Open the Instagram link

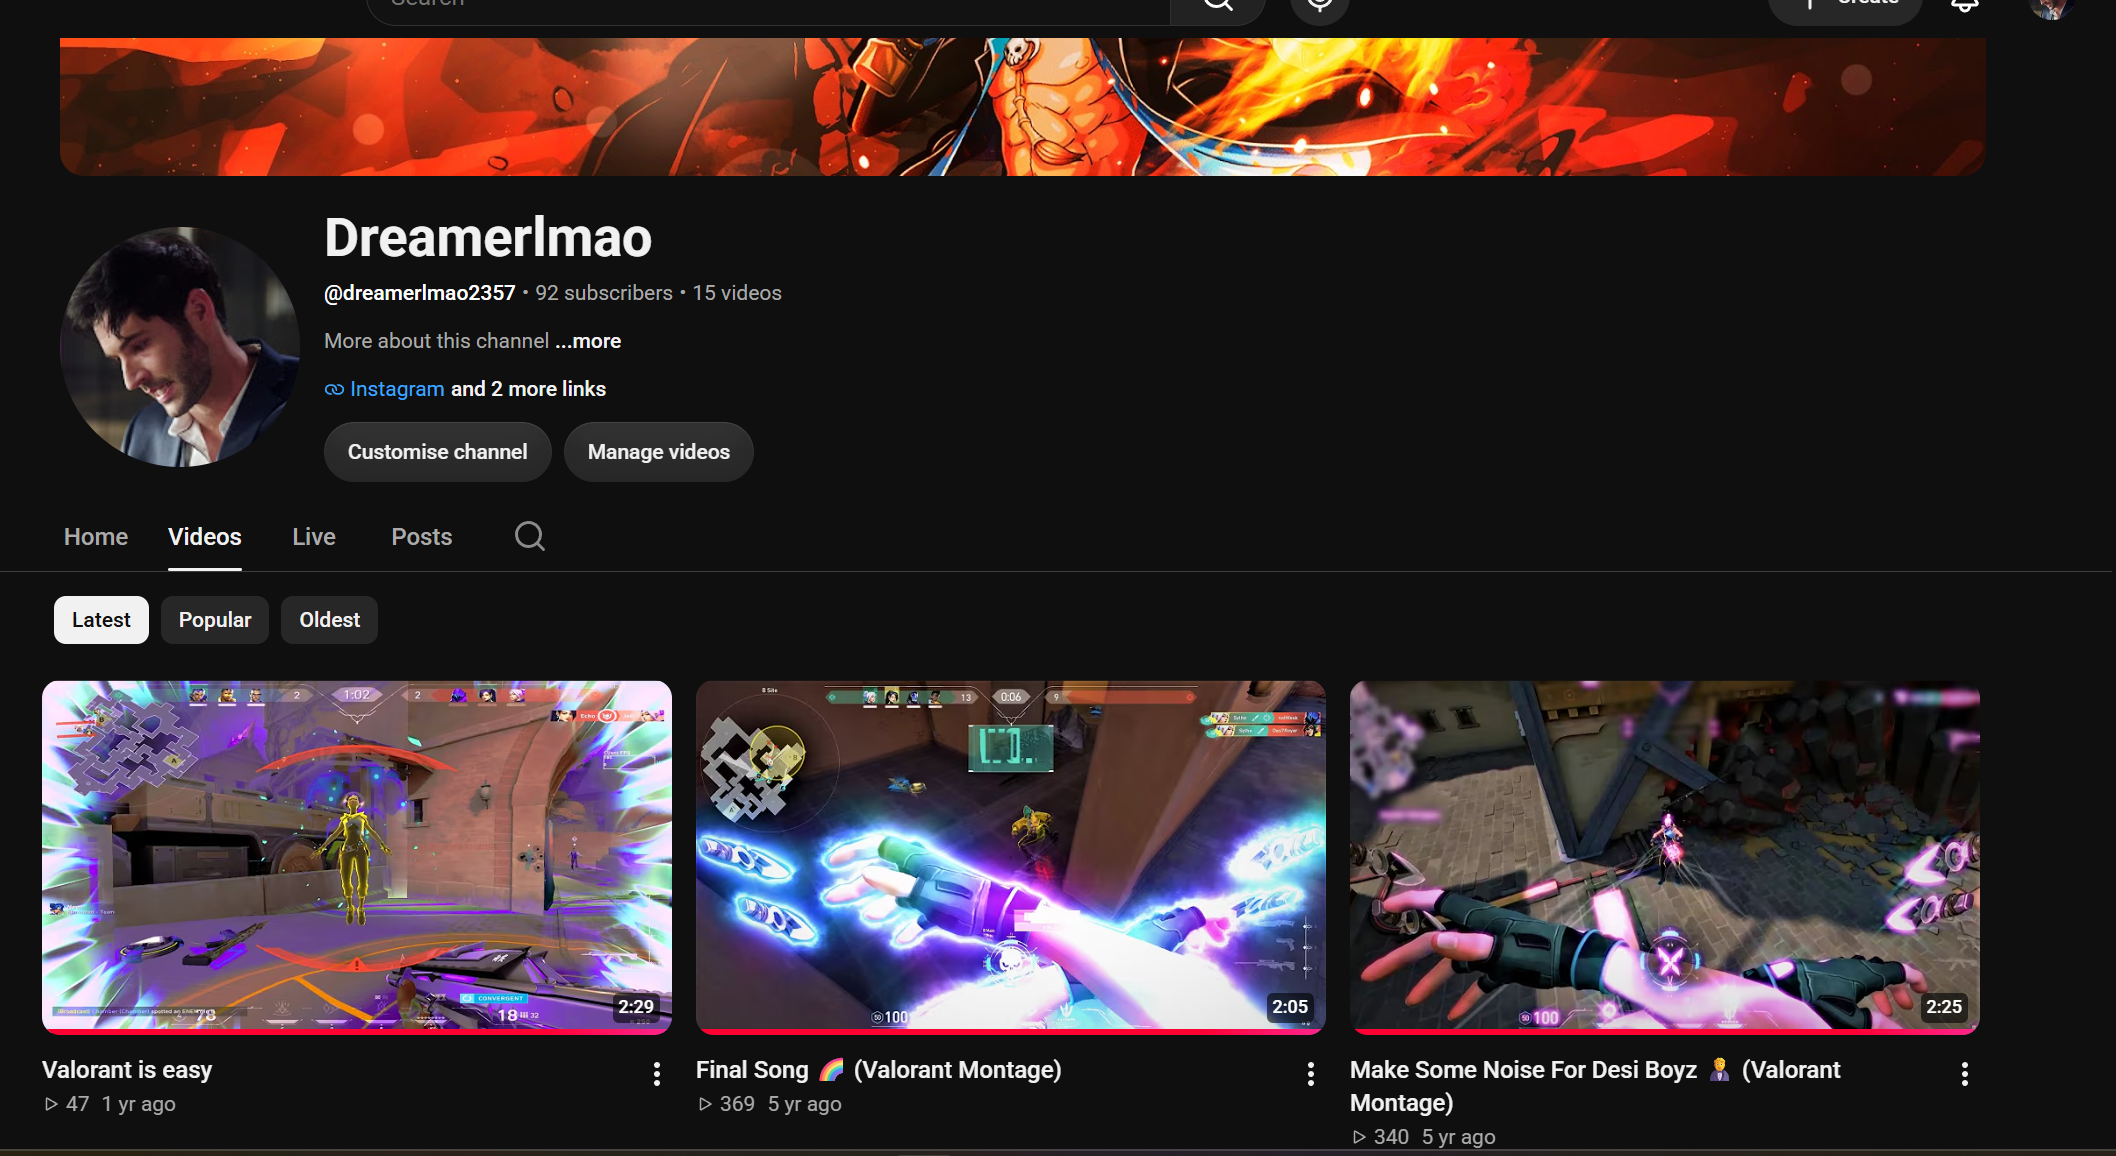click(x=397, y=389)
